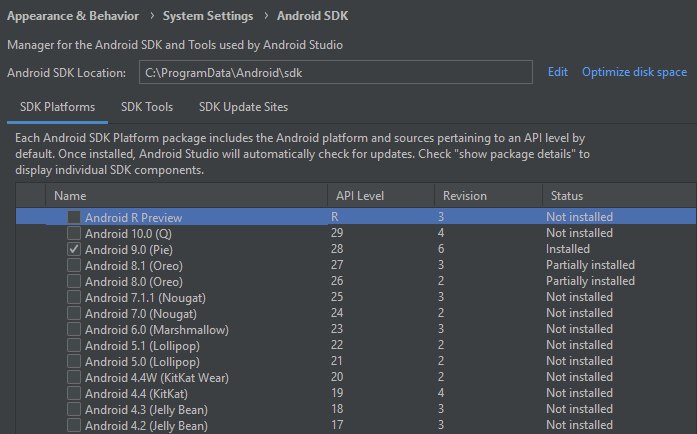Sort by the Revision column header
Screen dimensions: 697x434
488,196
